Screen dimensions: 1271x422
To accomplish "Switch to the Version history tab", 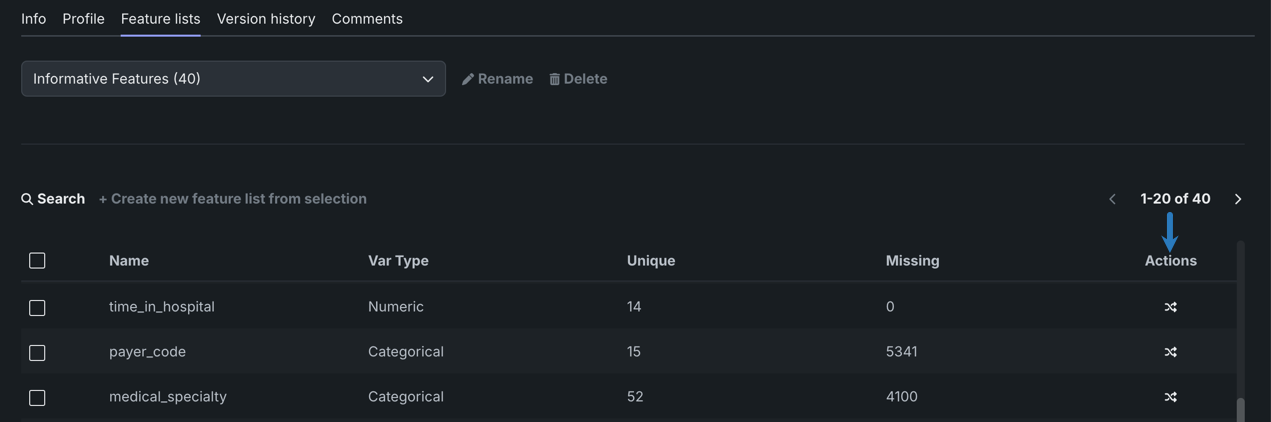I will point(266,19).
